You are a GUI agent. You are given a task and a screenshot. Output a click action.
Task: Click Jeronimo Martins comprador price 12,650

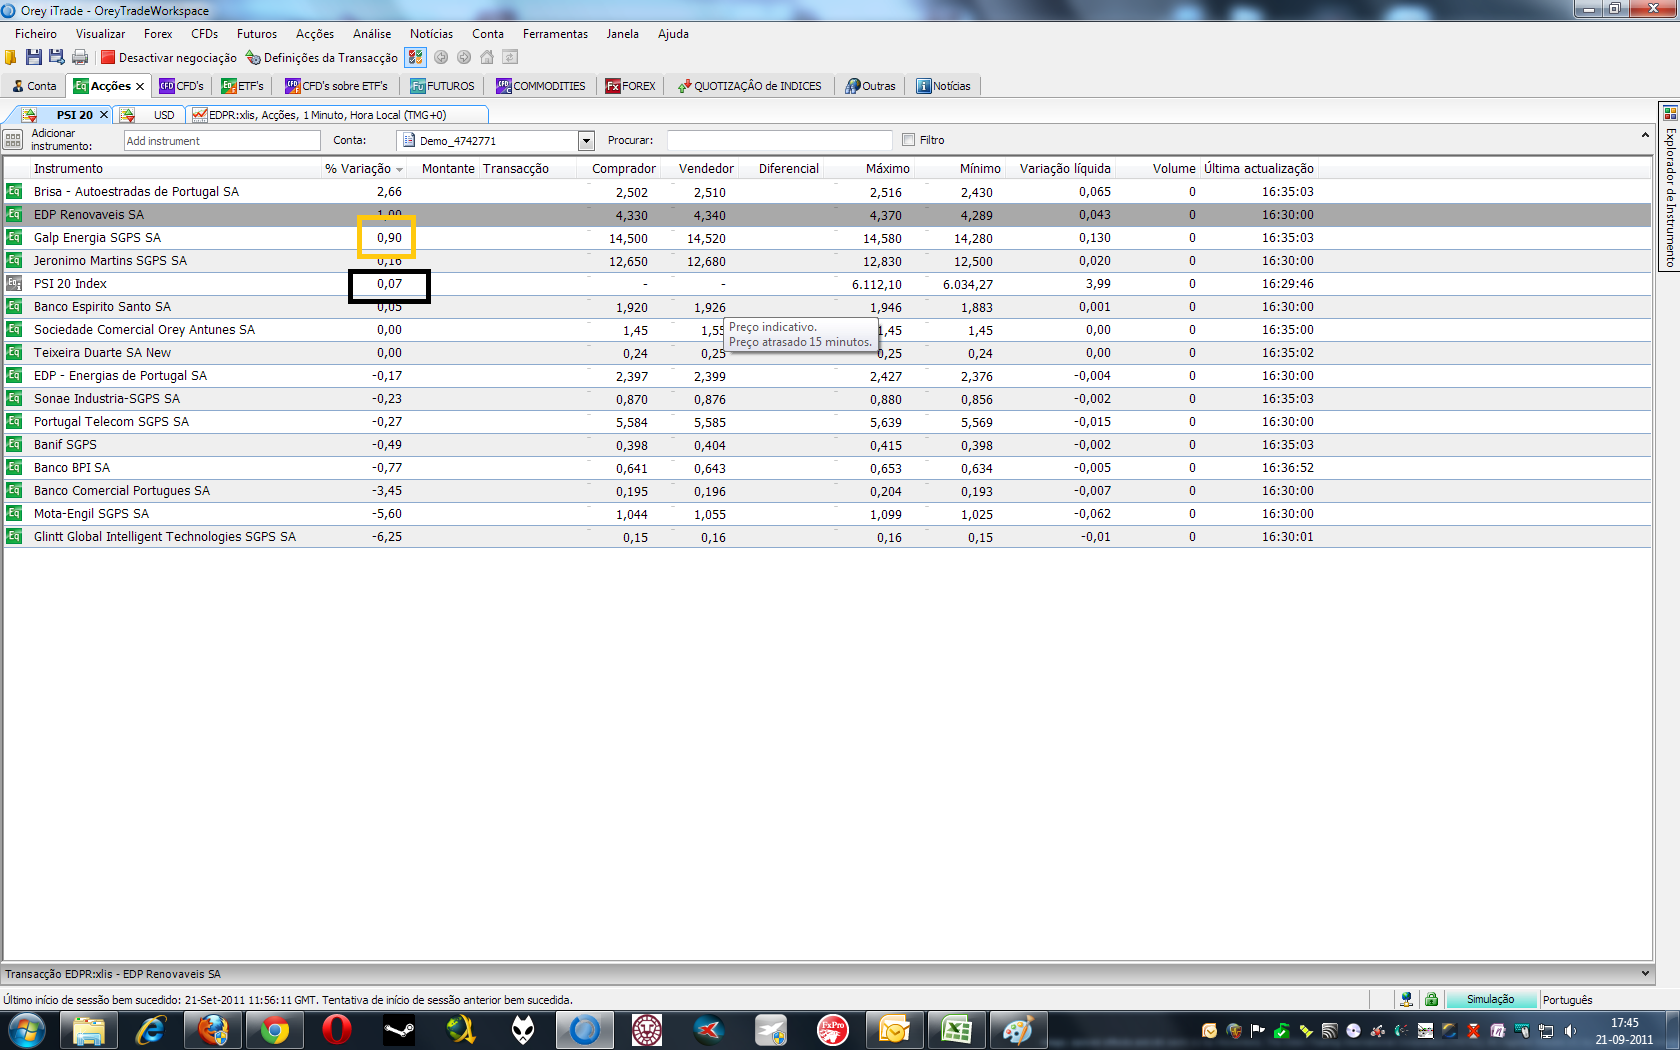[x=628, y=262]
